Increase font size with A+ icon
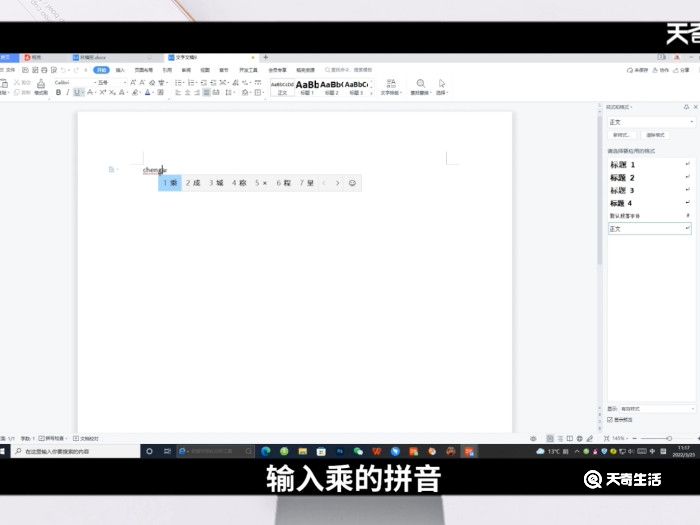This screenshot has height=525, width=700. click(x=133, y=83)
